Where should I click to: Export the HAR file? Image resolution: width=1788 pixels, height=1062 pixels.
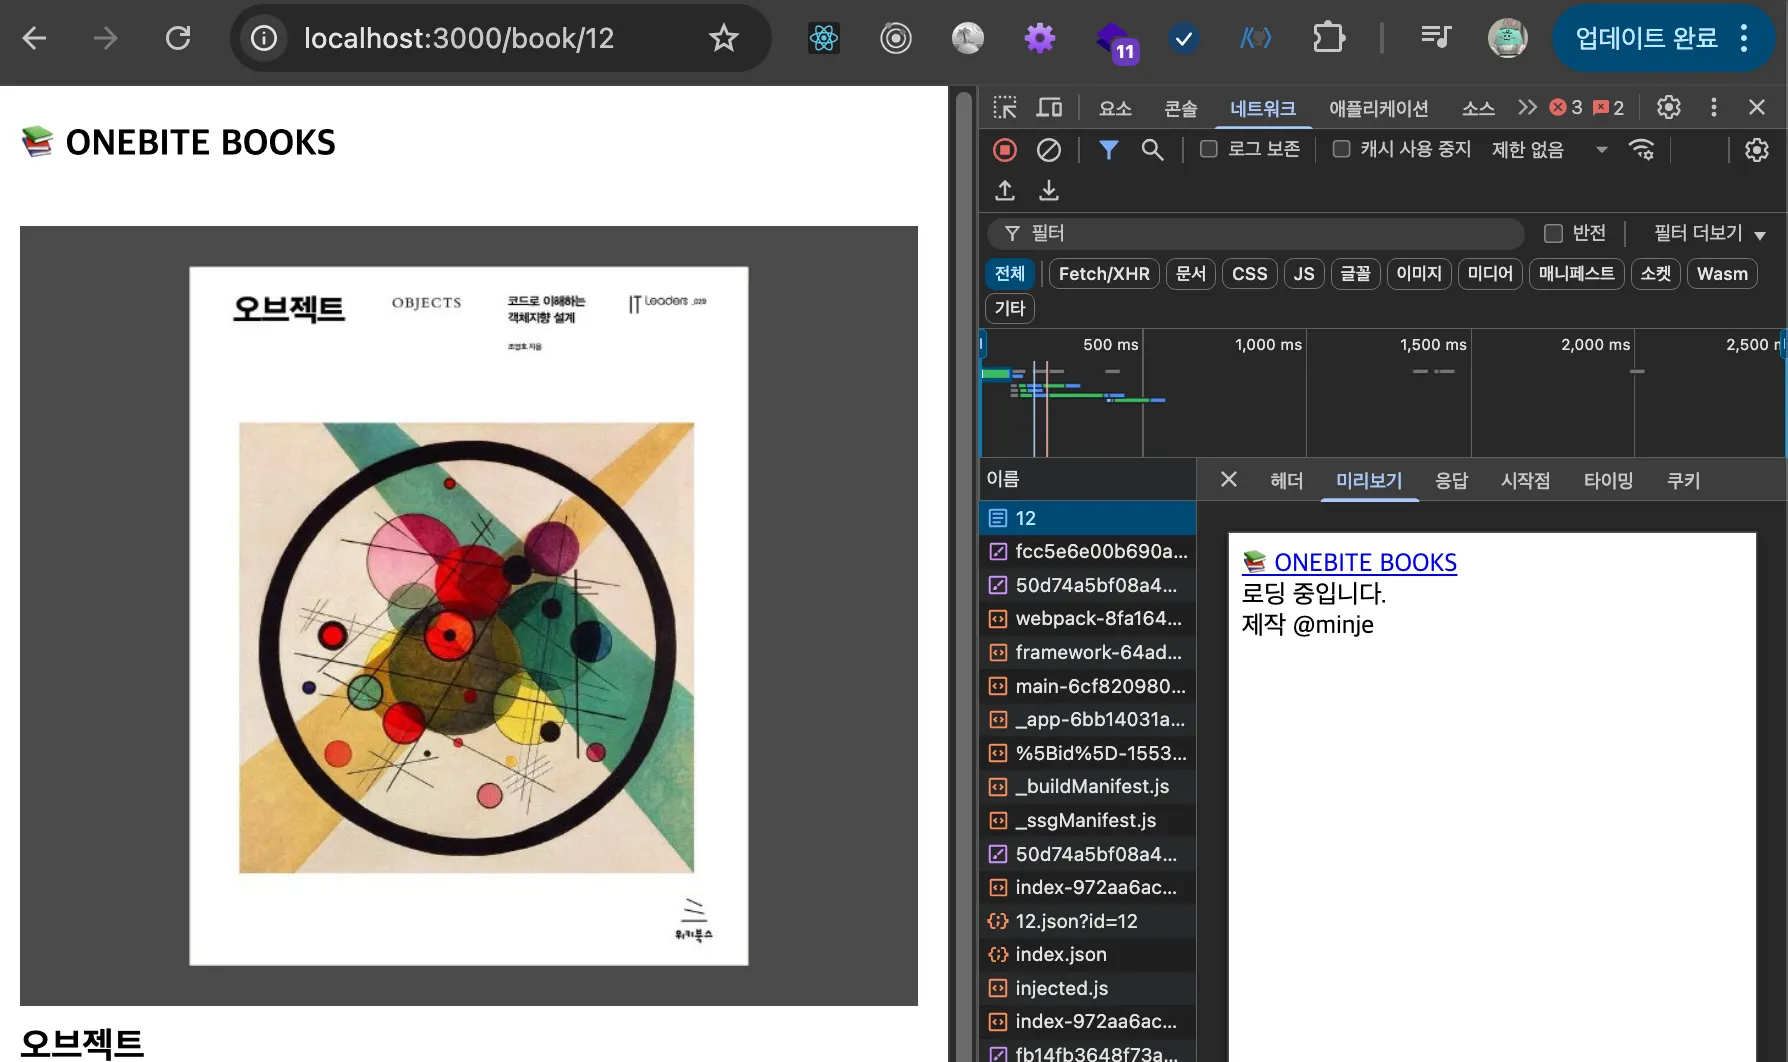(x=1049, y=190)
